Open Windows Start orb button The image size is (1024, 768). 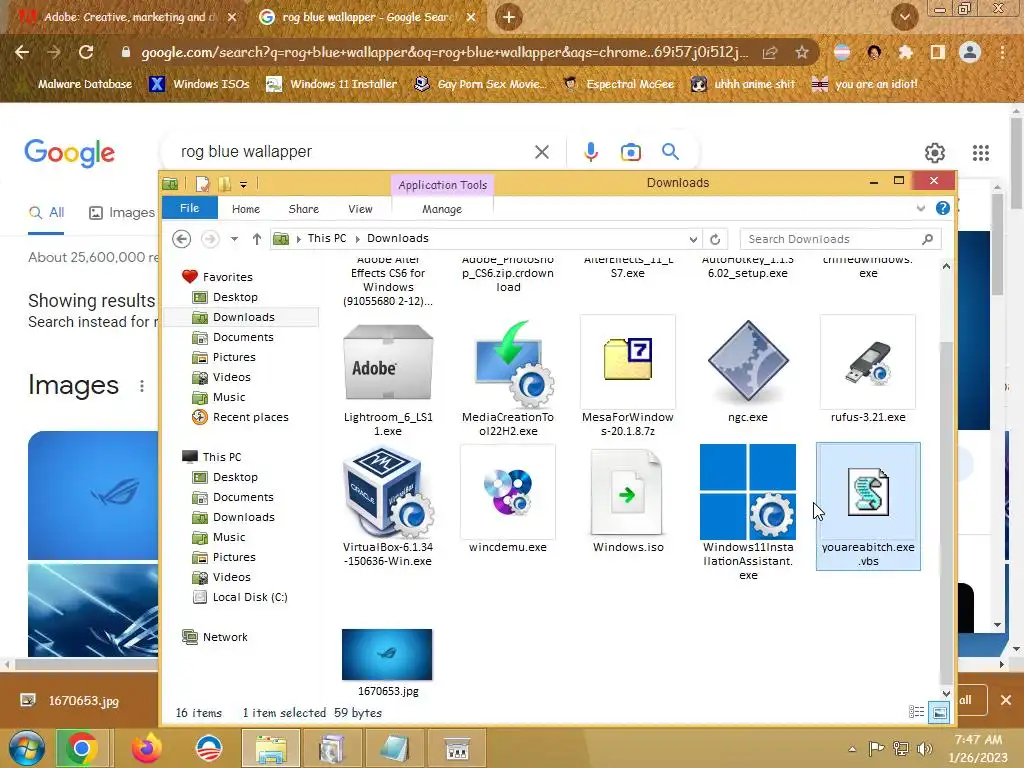(27, 748)
